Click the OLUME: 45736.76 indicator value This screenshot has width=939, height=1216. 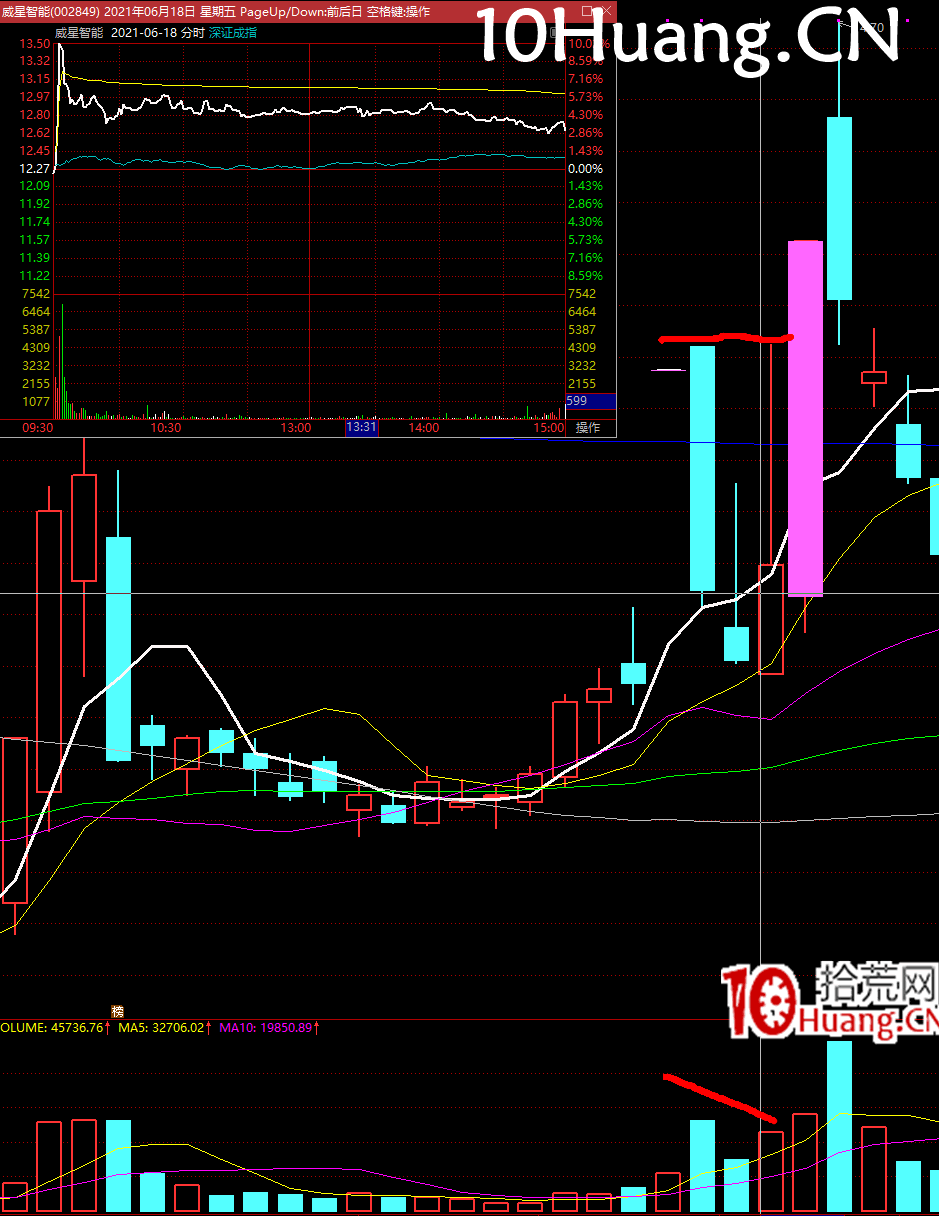tap(55, 1027)
